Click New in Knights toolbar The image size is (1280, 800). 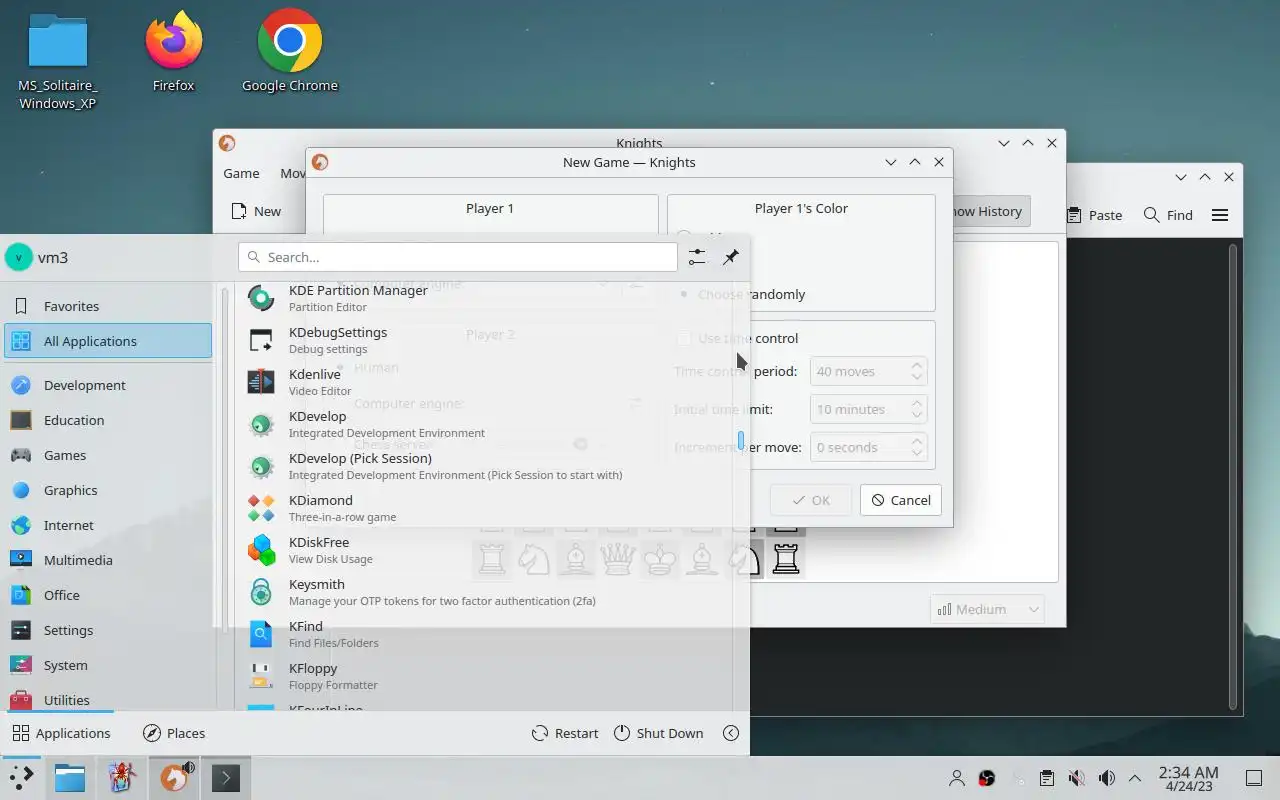pos(256,211)
